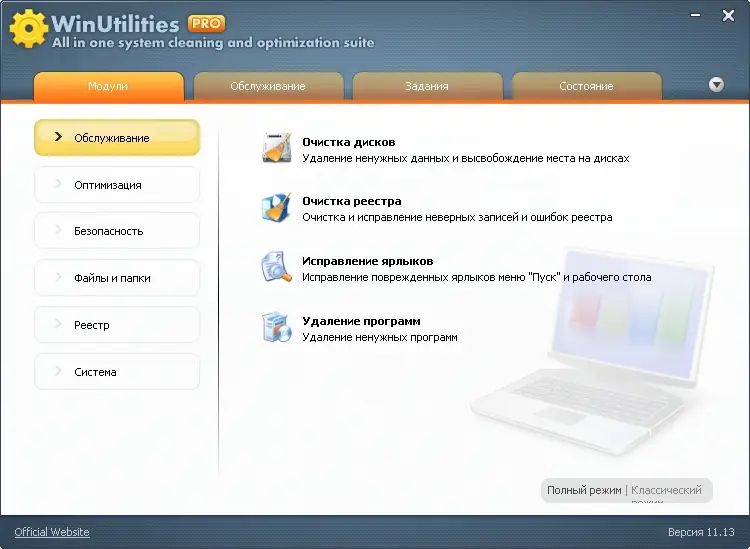Screen dimensions: 750x549
Task: Click the Удаление программ title
Action: click(x=362, y=321)
